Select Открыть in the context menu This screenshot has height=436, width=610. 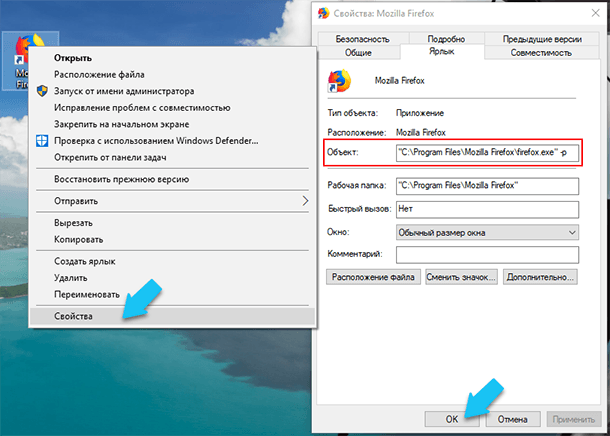173,58
